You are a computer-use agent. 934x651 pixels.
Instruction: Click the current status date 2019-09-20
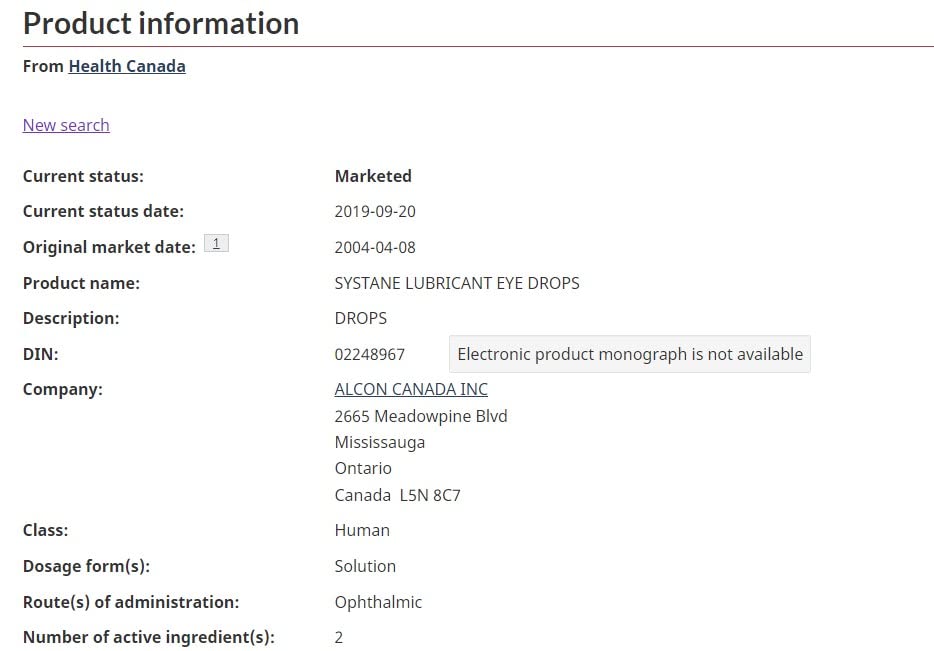[375, 212]
